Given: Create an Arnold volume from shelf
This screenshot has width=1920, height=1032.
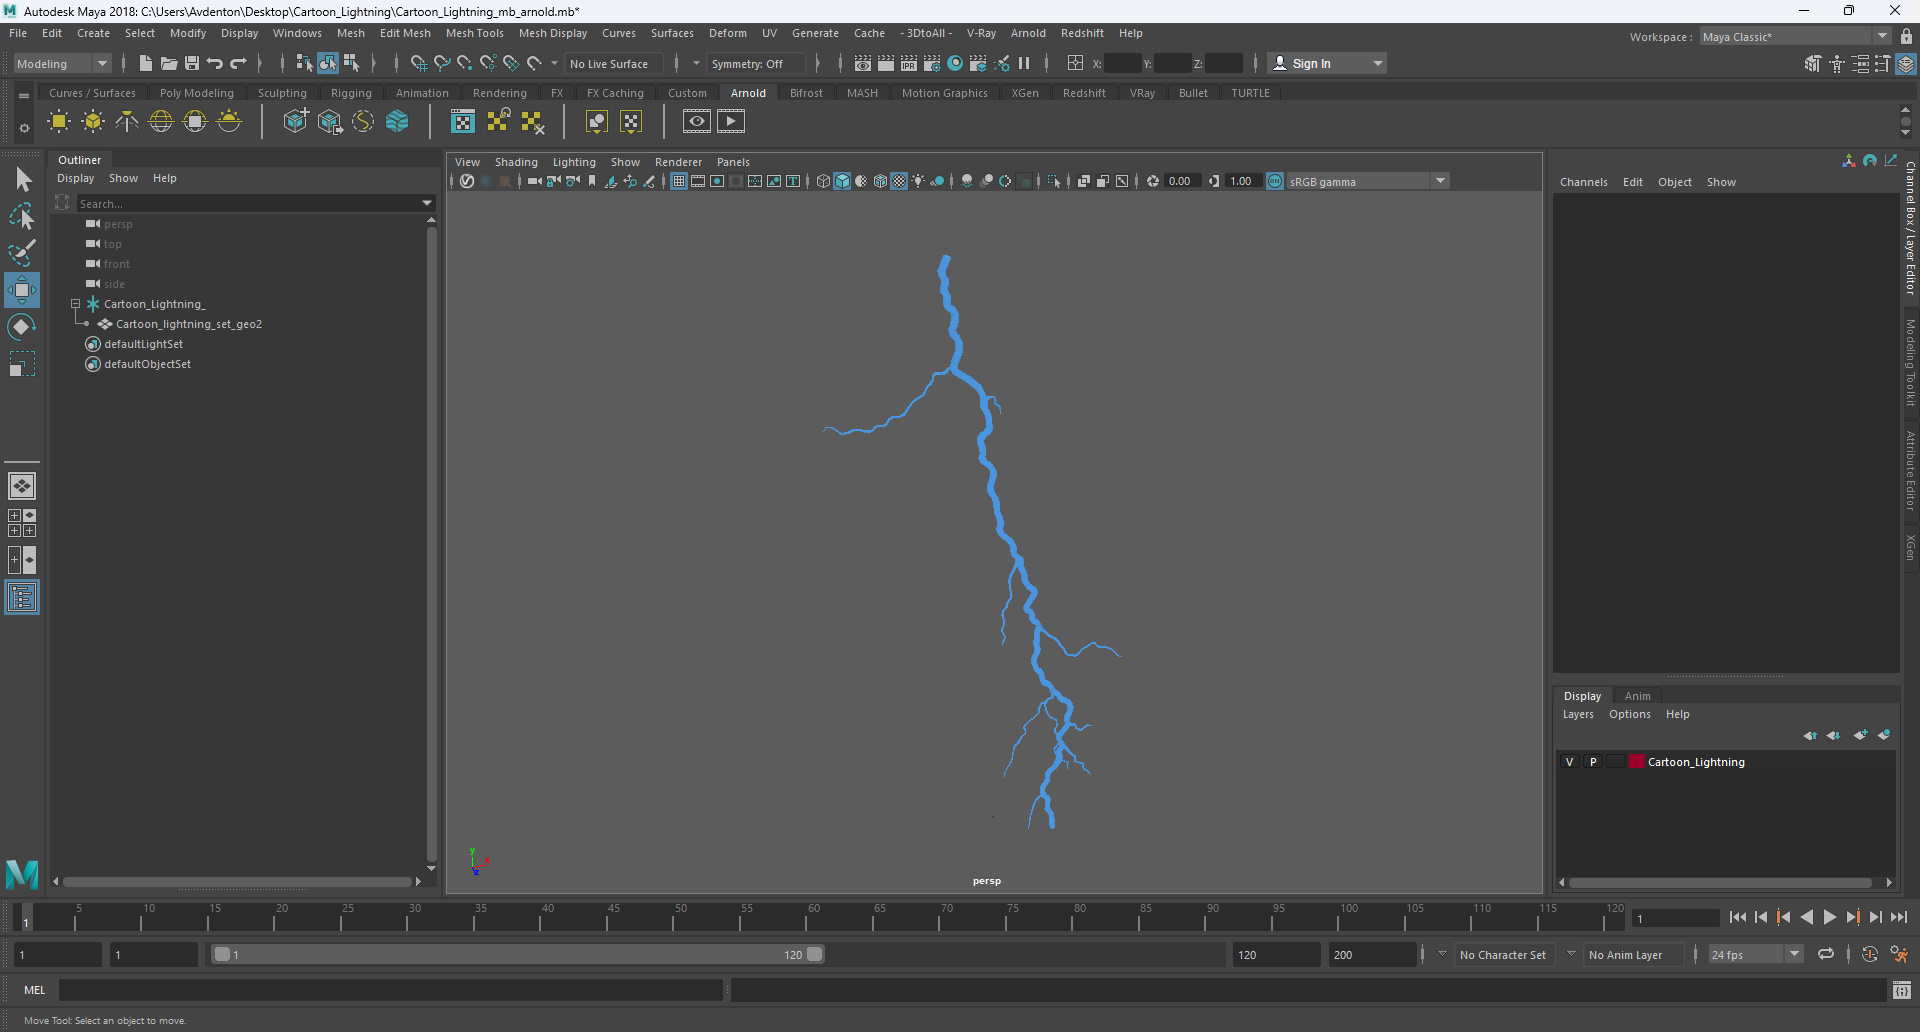Looking at the screenshot, I should pos(397,122).
